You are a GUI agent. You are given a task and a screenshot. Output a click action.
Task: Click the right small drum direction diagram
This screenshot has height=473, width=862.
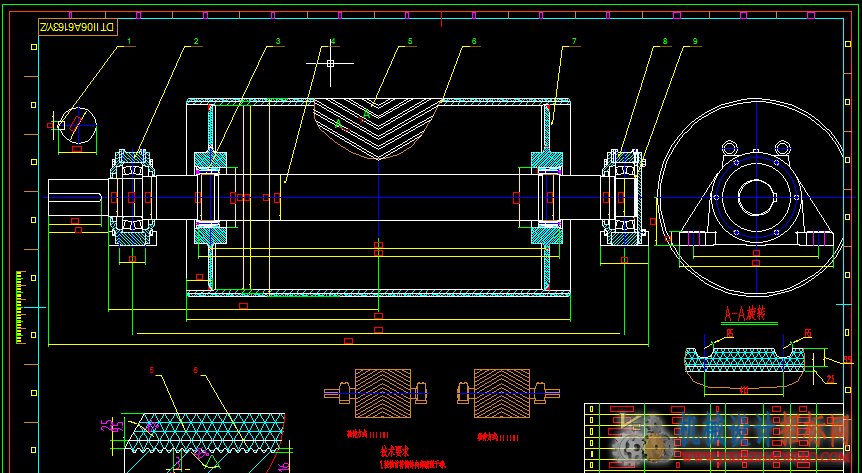[x=502, y=392]
